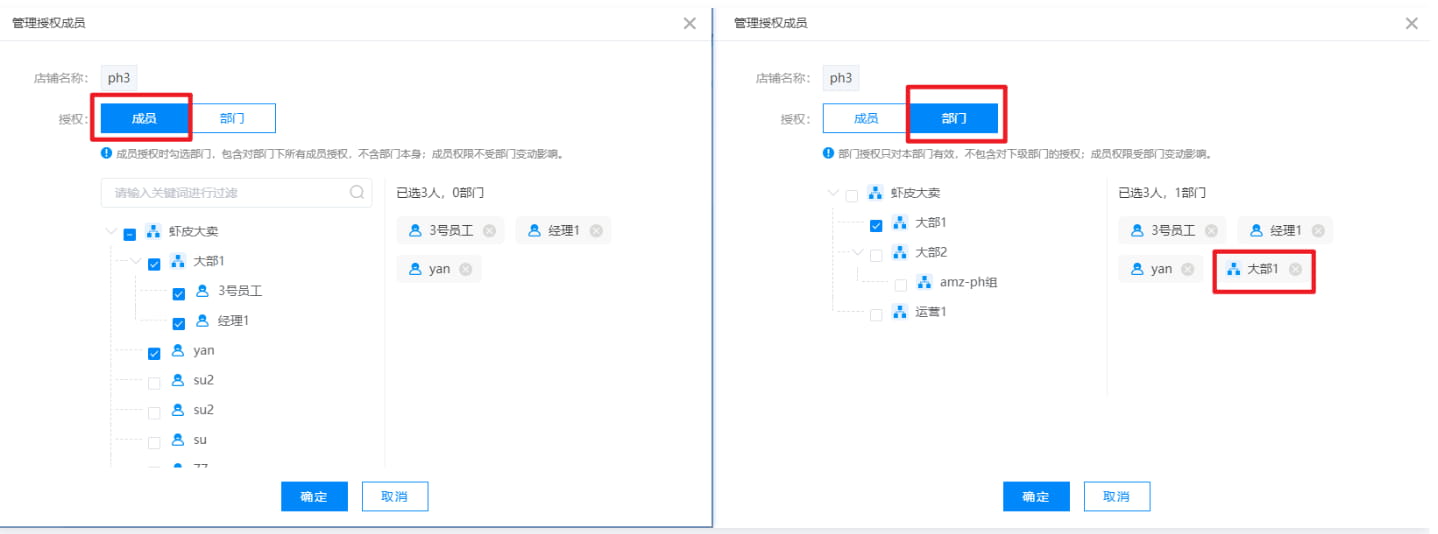Image resolution: width=1438 pixels, height=534 pixels.
Task: Check 虾皮大卖 checkbox in right dialog
Action: coord(852,196)
